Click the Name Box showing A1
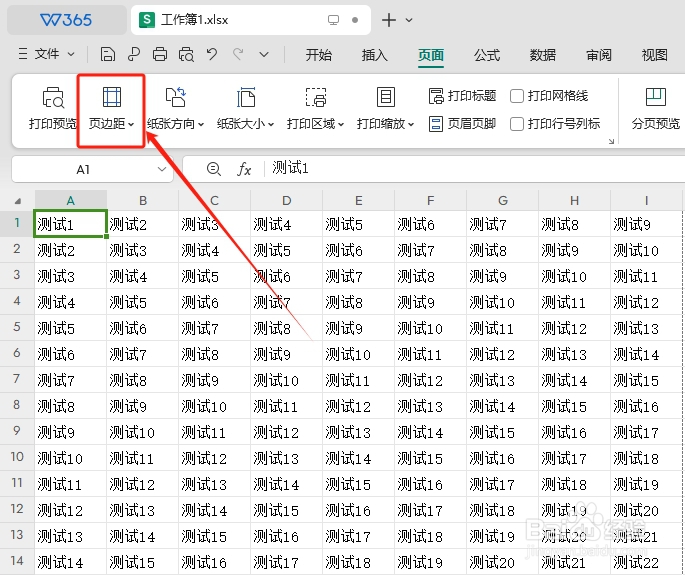The height and width of the screenshot is (575, 685). click(x=83, y=169)
